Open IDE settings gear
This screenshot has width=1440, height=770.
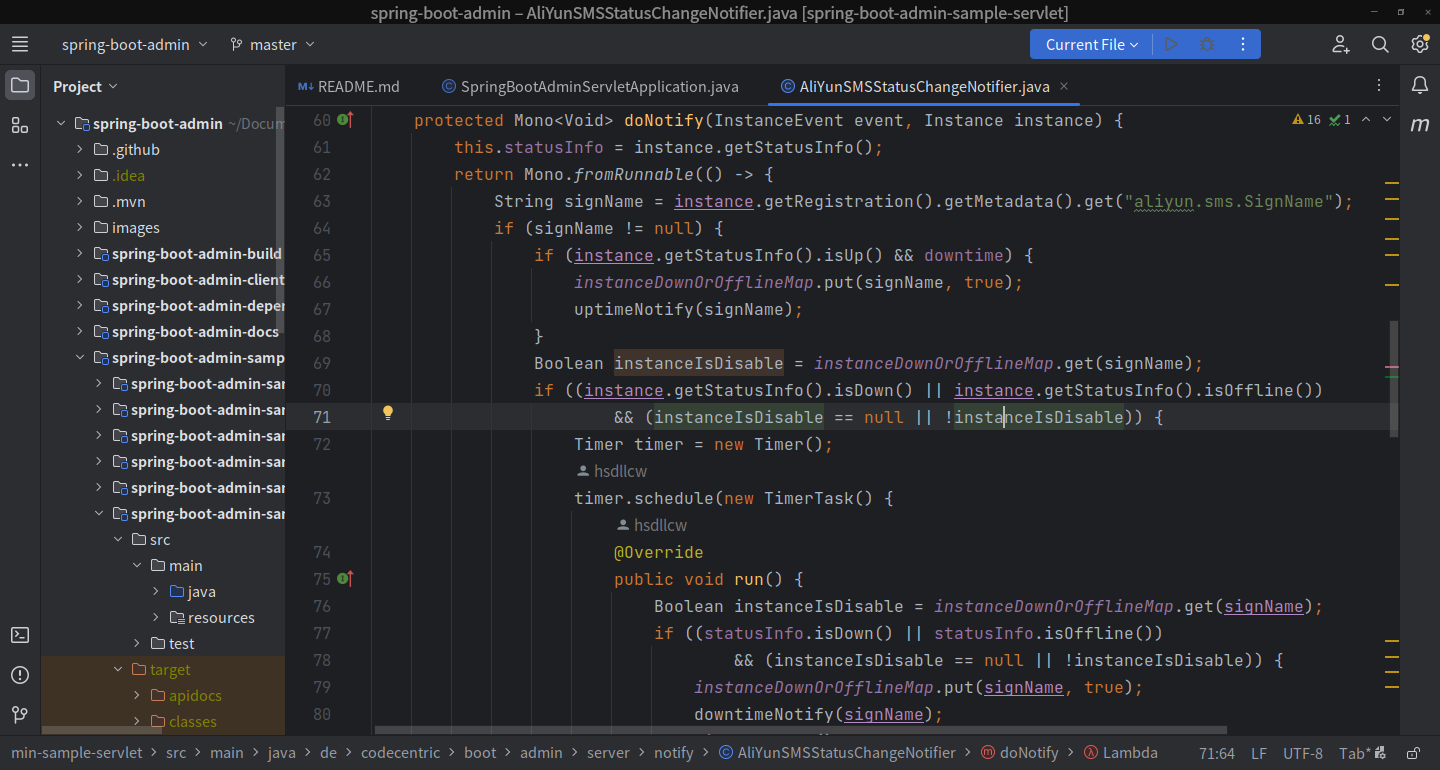click(1420, 44)
